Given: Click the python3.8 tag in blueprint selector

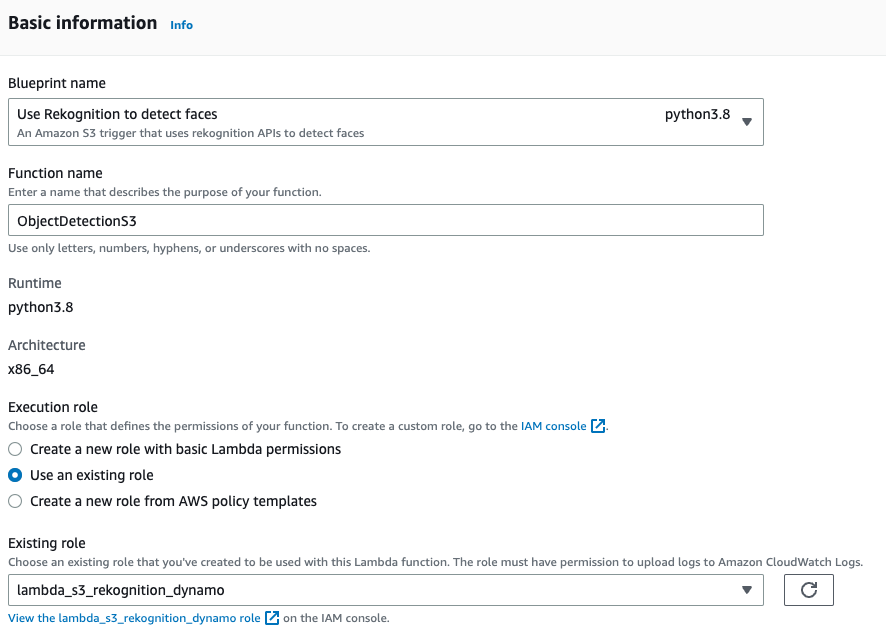Looking at the screenshot, I should (697, 115).
